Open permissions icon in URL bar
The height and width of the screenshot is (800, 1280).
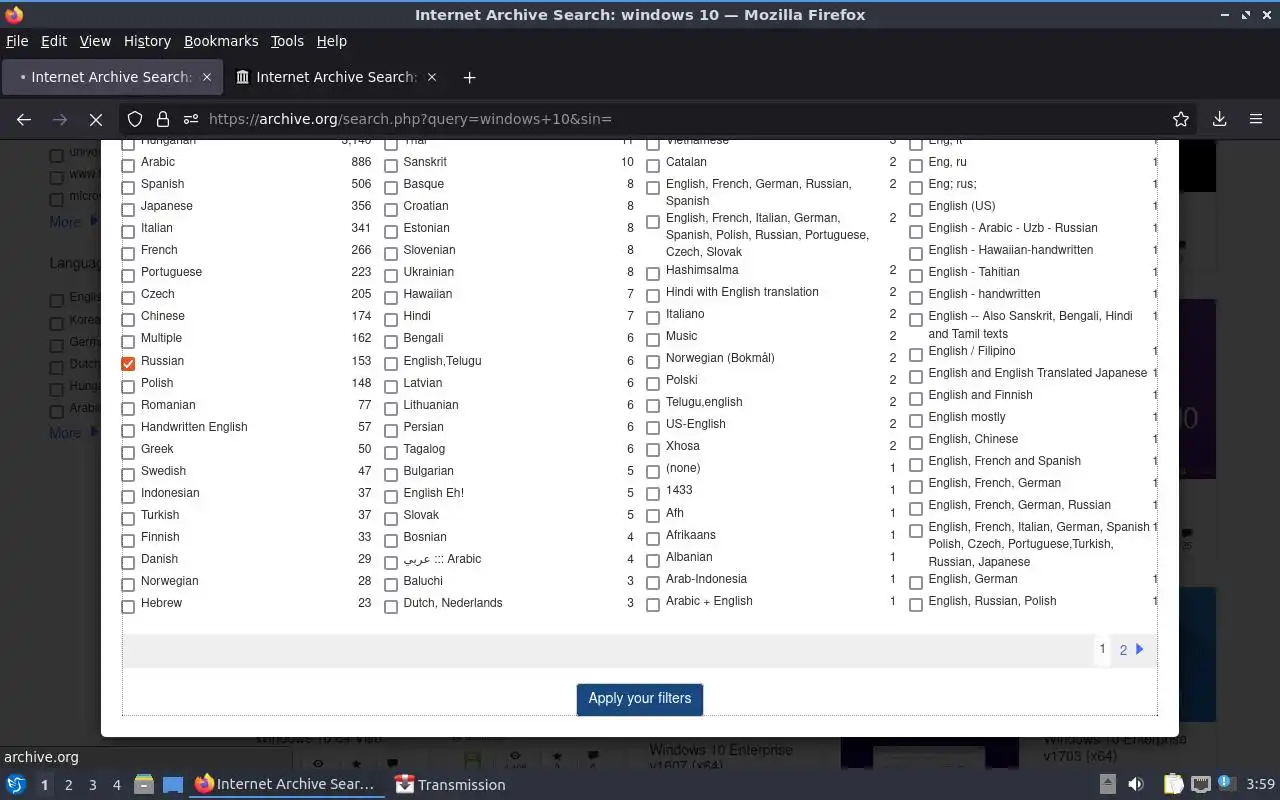tap(191, 119)
